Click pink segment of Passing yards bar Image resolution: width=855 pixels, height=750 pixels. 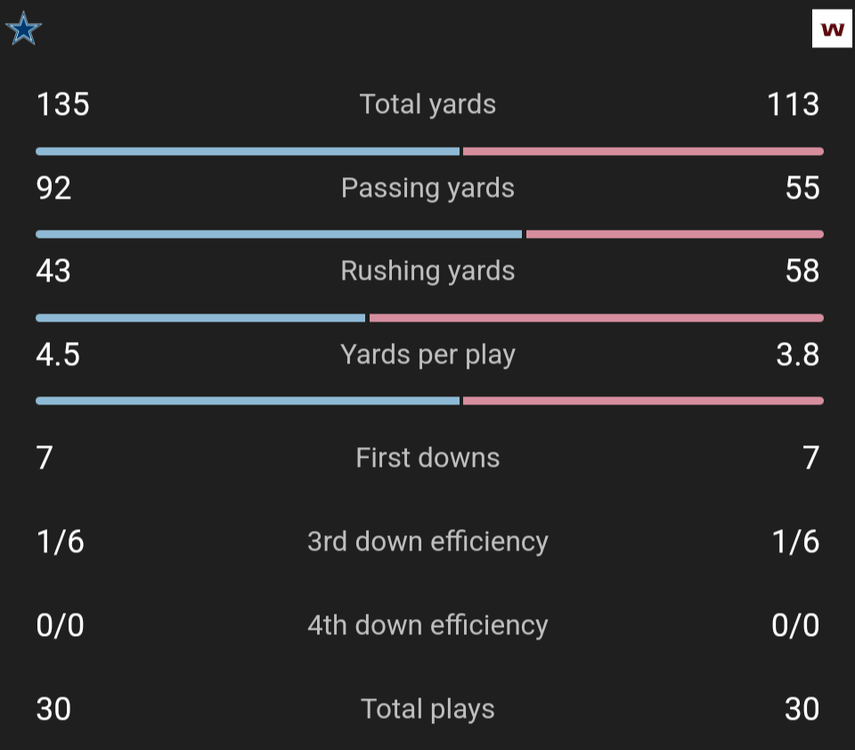pos(674,235)
